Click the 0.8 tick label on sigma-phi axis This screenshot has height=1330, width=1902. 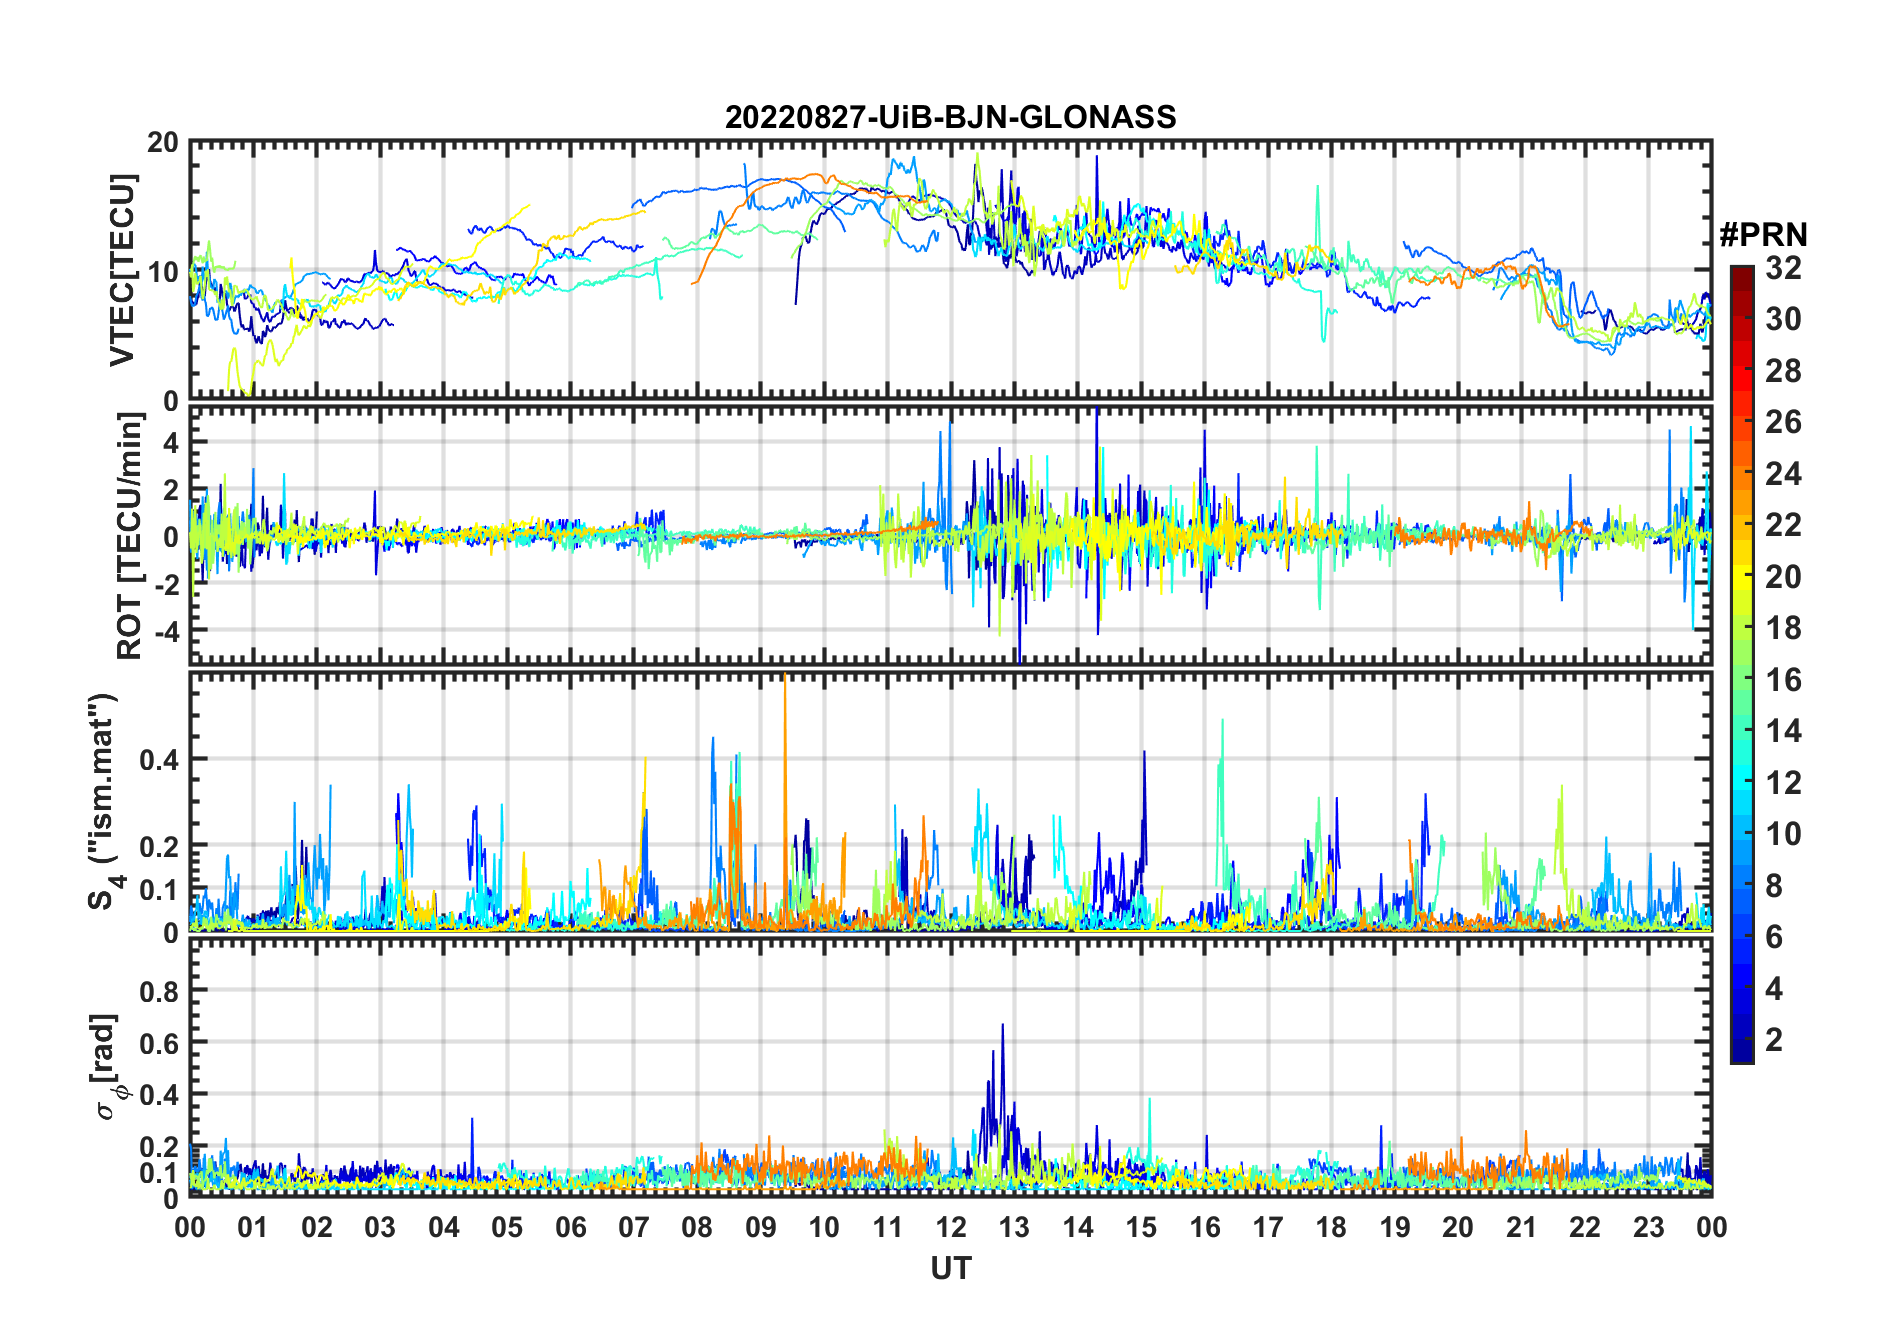(x=158, y=991)
